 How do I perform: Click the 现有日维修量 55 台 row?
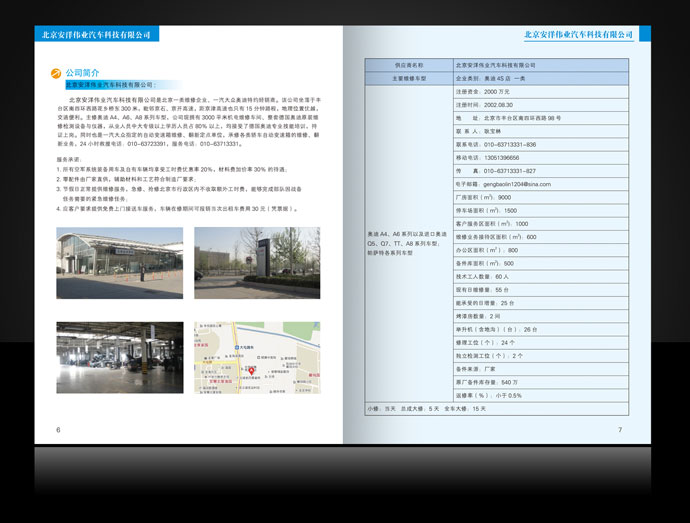[541, 290]
